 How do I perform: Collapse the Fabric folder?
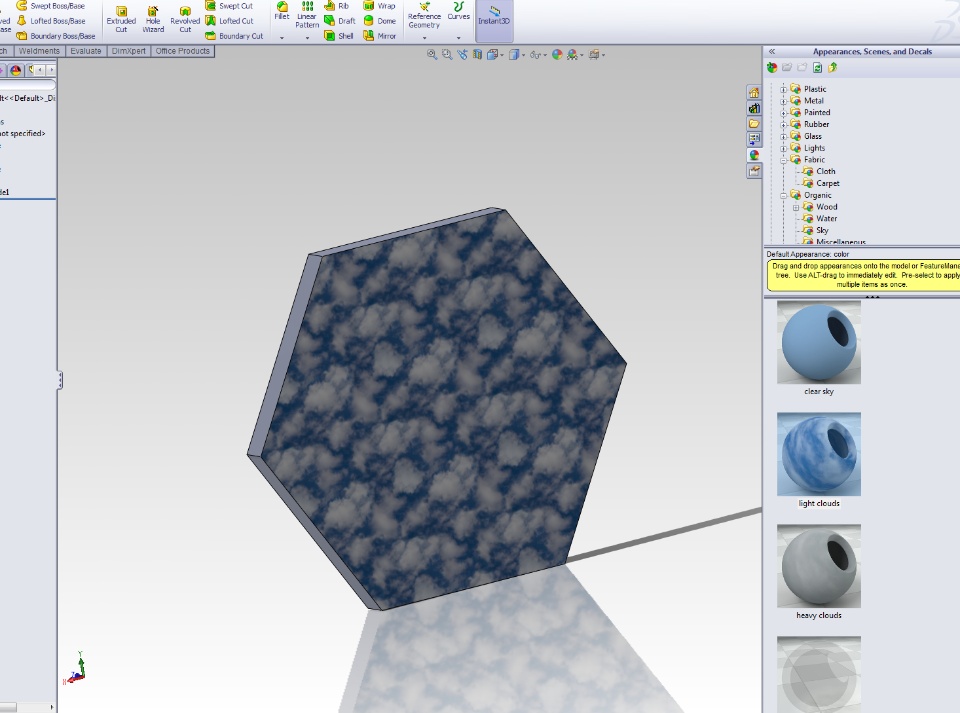coord(784,160)
